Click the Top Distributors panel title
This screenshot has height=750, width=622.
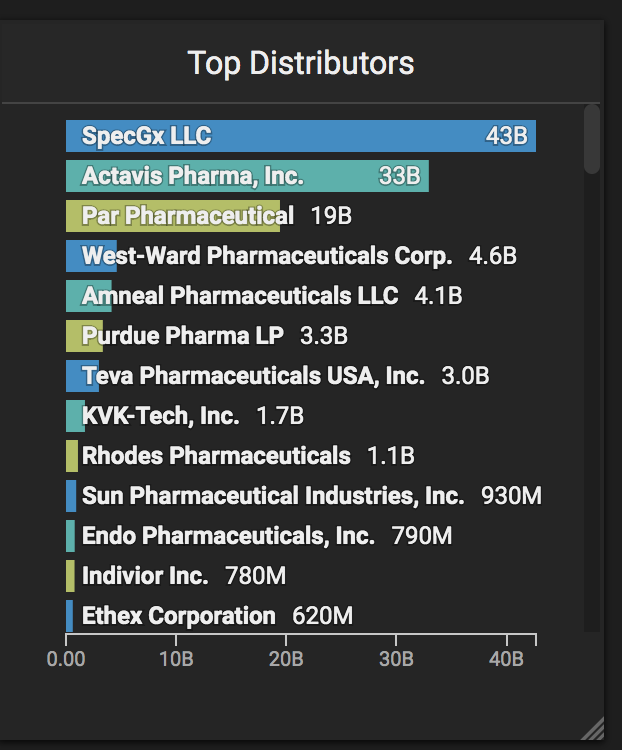click(301, 63)
